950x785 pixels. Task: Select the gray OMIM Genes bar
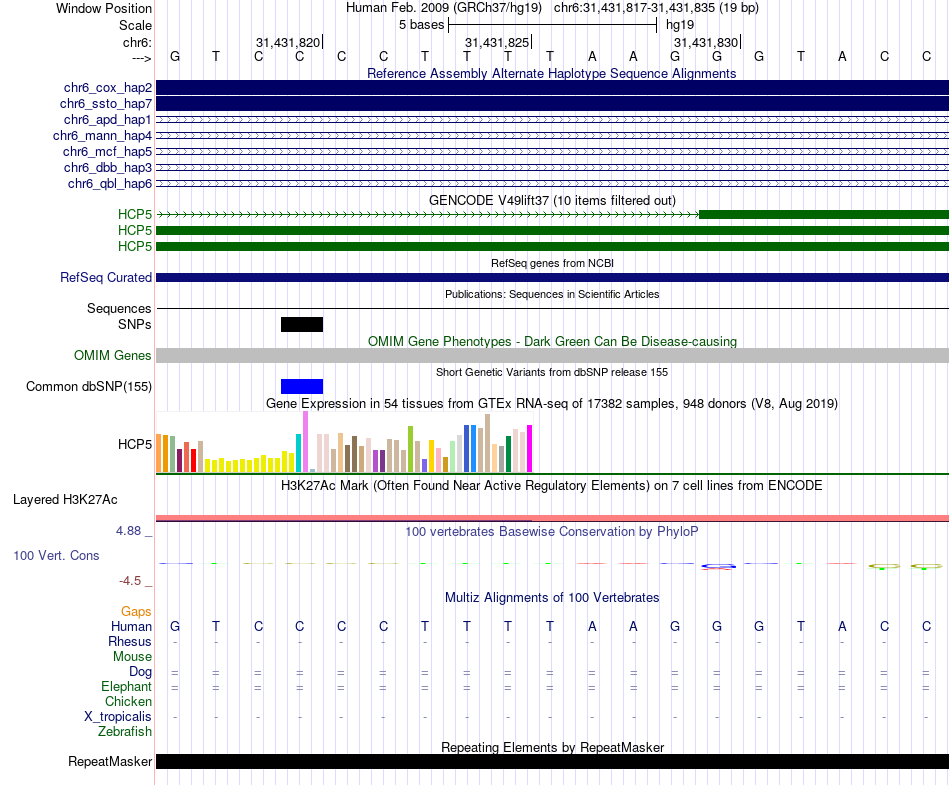coord(552,356)
